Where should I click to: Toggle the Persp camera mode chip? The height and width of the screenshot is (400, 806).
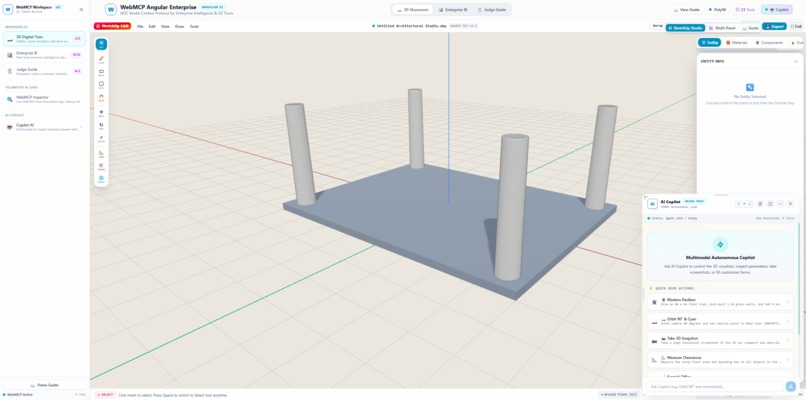tap(657, 26)
